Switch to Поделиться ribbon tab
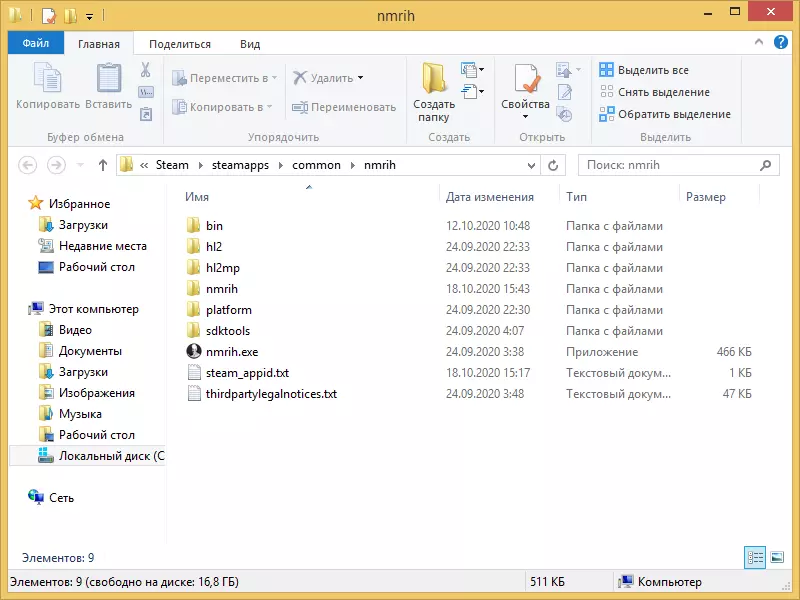The width and height of the screenshot is (800, 600). (180, 44)
